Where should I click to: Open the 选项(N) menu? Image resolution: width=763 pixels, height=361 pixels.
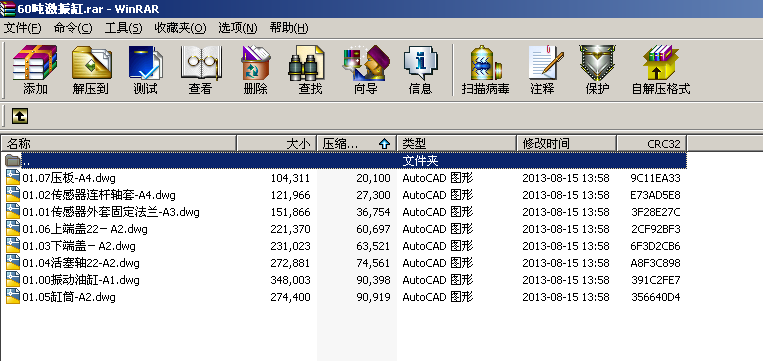pyautogui.click(x=237, y=28)
